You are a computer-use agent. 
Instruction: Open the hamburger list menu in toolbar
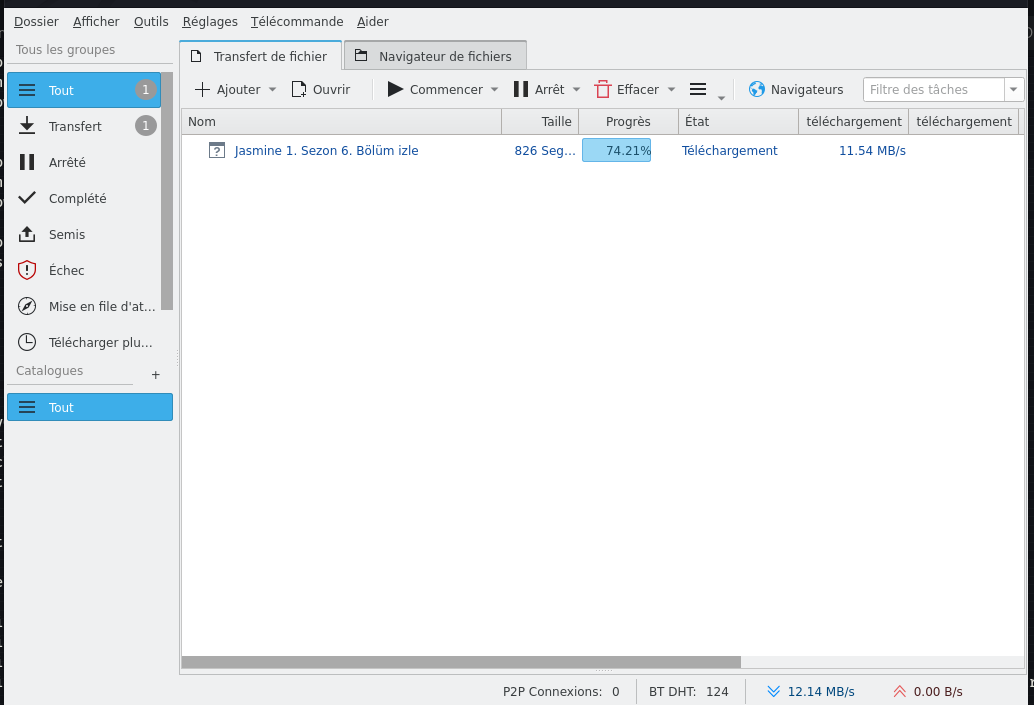pos(698,89)
